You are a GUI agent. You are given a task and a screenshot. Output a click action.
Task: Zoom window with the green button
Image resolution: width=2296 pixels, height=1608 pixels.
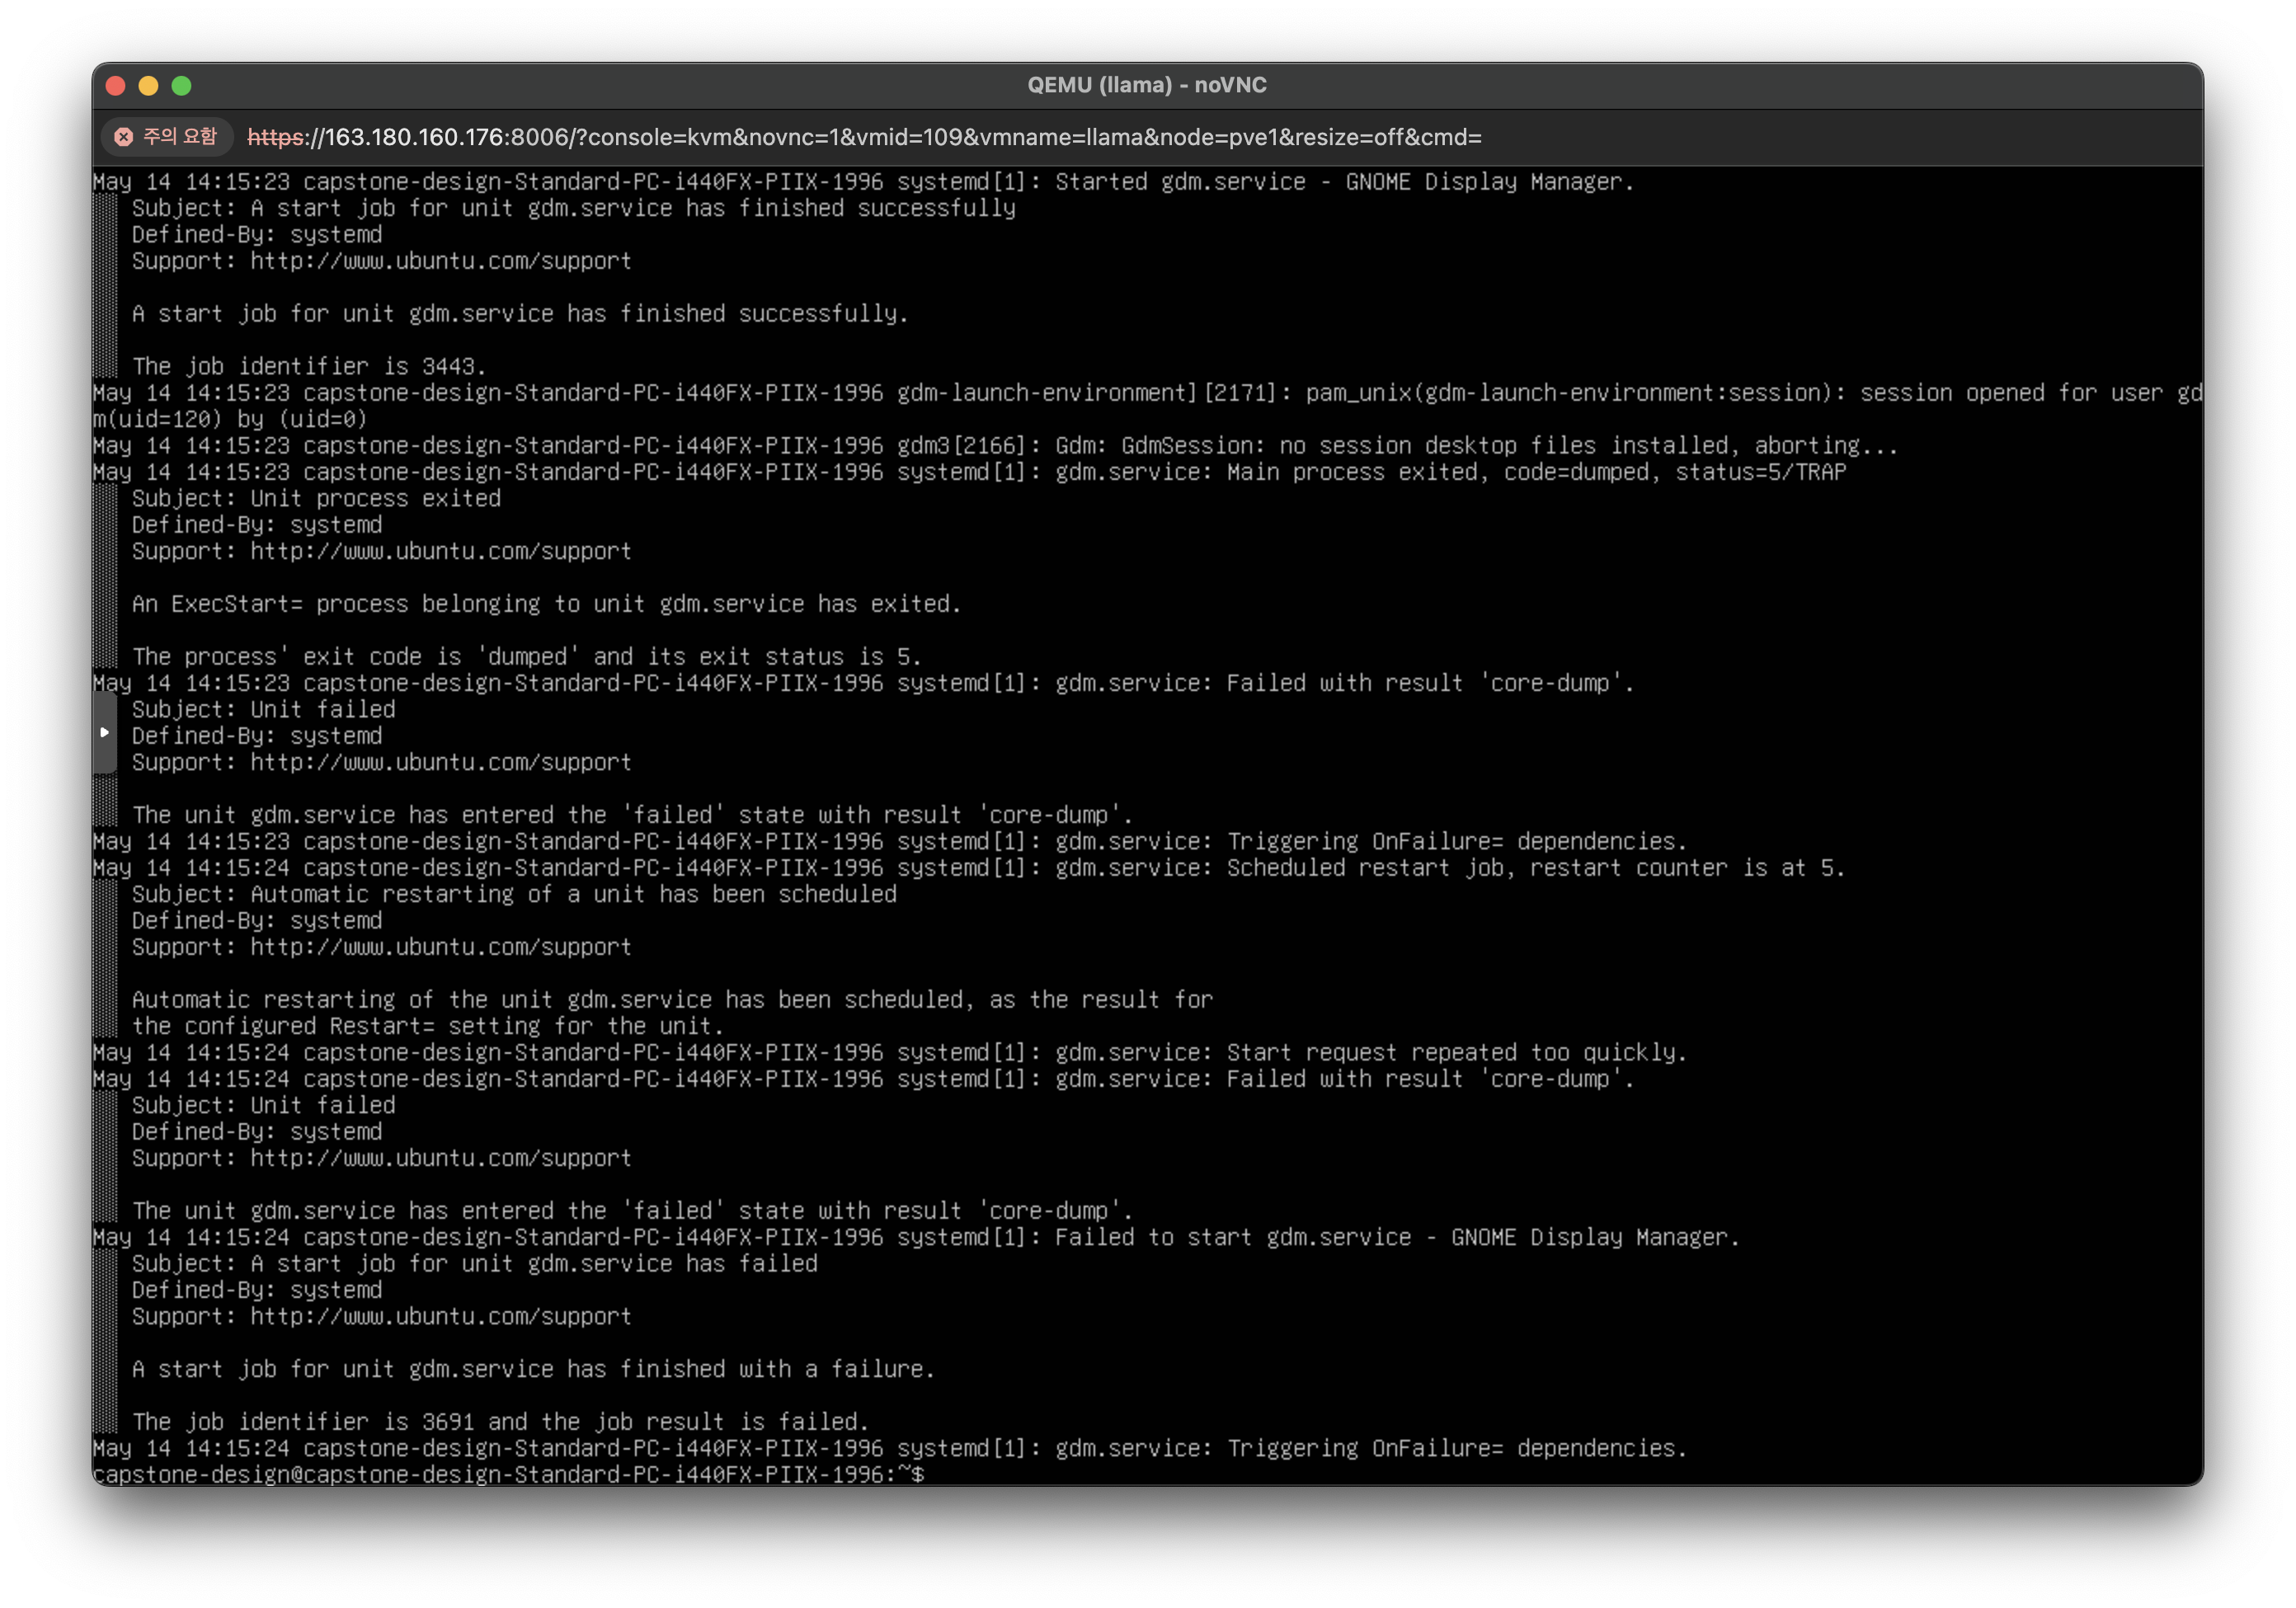181,86
